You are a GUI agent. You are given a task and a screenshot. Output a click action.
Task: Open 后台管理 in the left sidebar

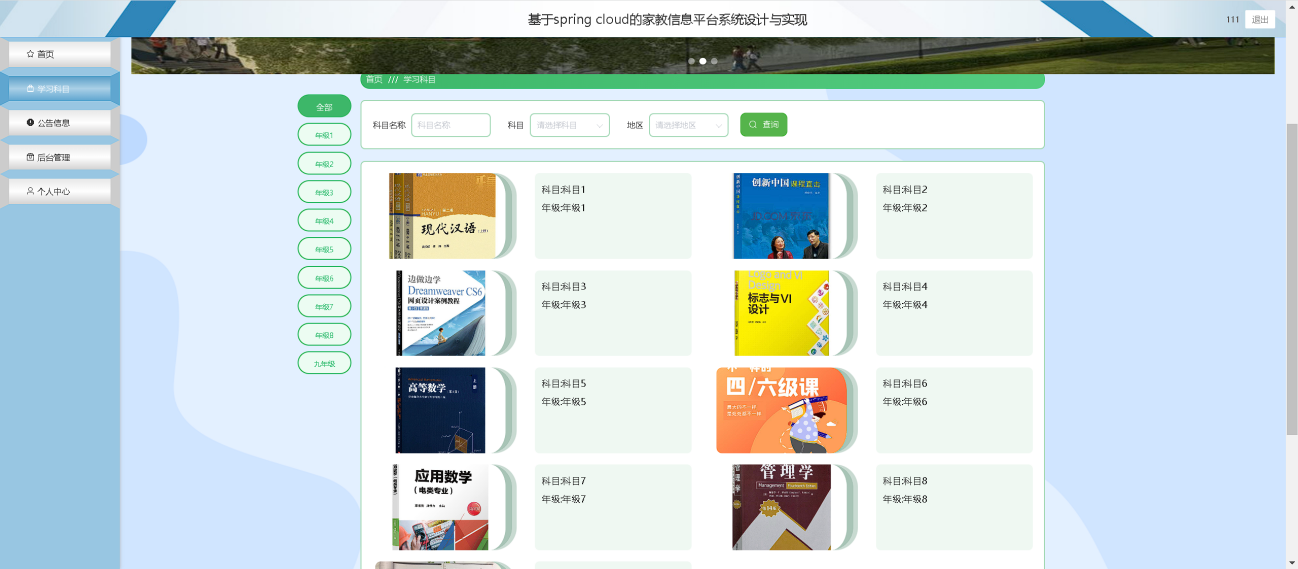click(x=60, y=157)
